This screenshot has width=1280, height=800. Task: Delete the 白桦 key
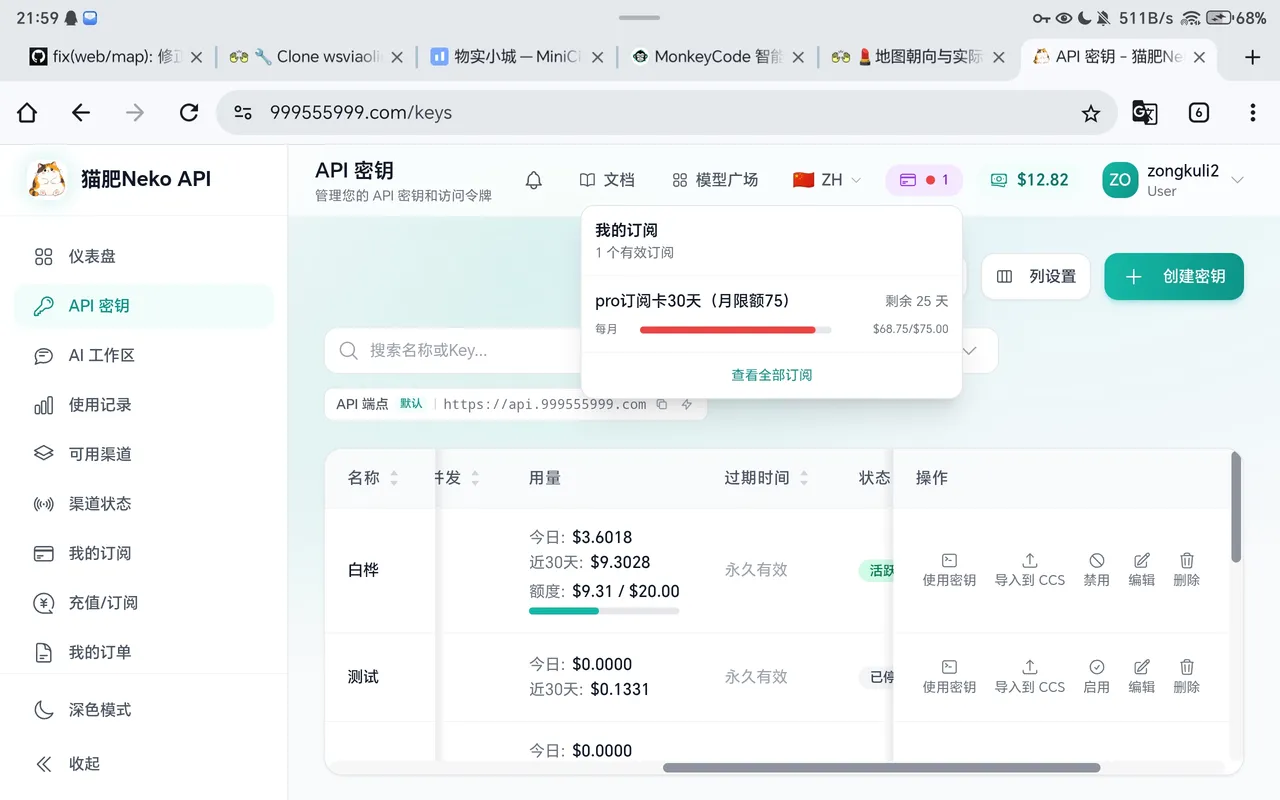pos(1187,570)
